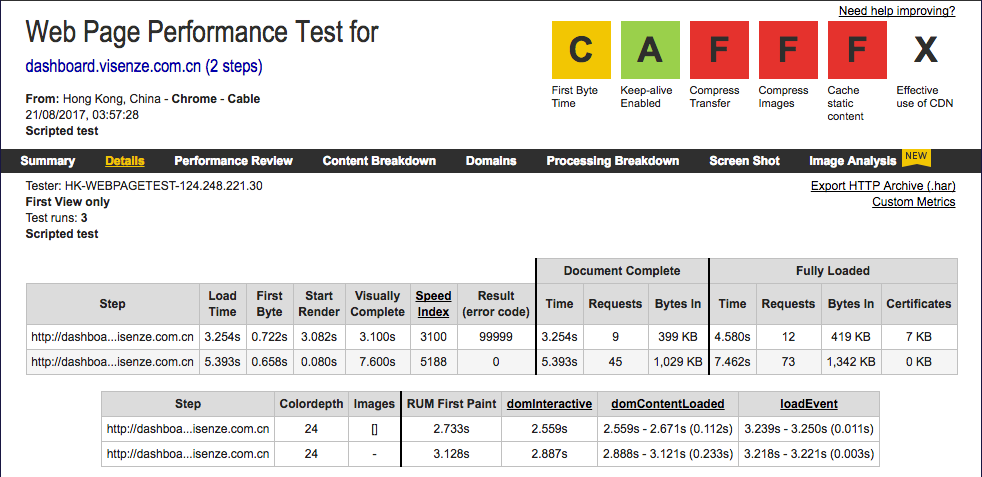The width and height of the screenshot is (982, 477).
Task: Click the First Byte Time label
Action: pyautogui.click(x=574, y=97)
